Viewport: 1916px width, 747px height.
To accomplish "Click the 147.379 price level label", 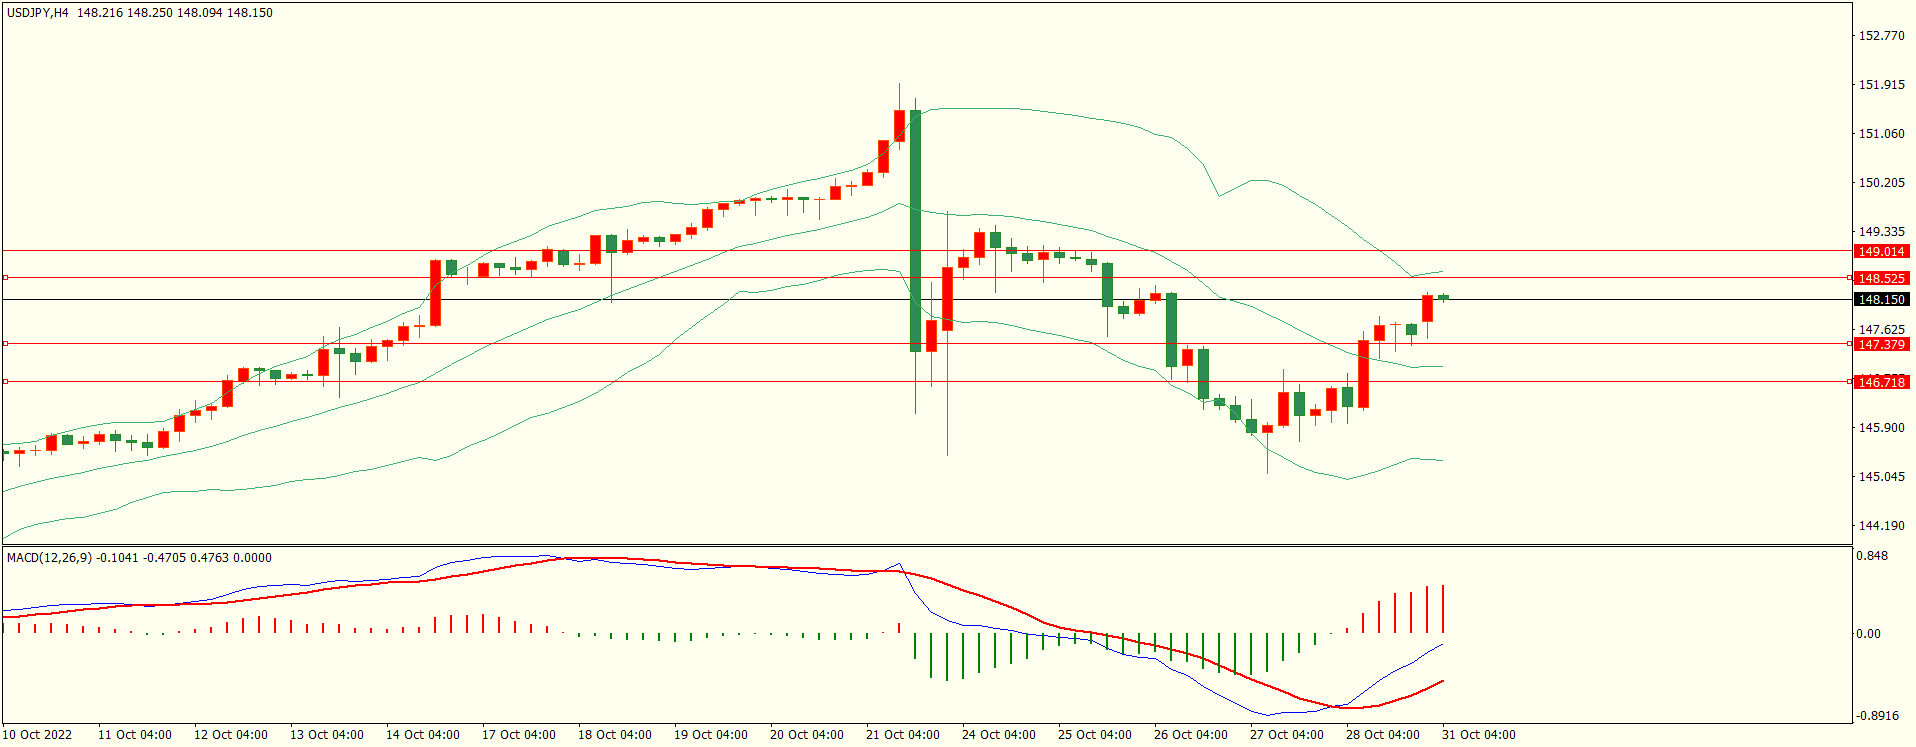I will 1881,345.
